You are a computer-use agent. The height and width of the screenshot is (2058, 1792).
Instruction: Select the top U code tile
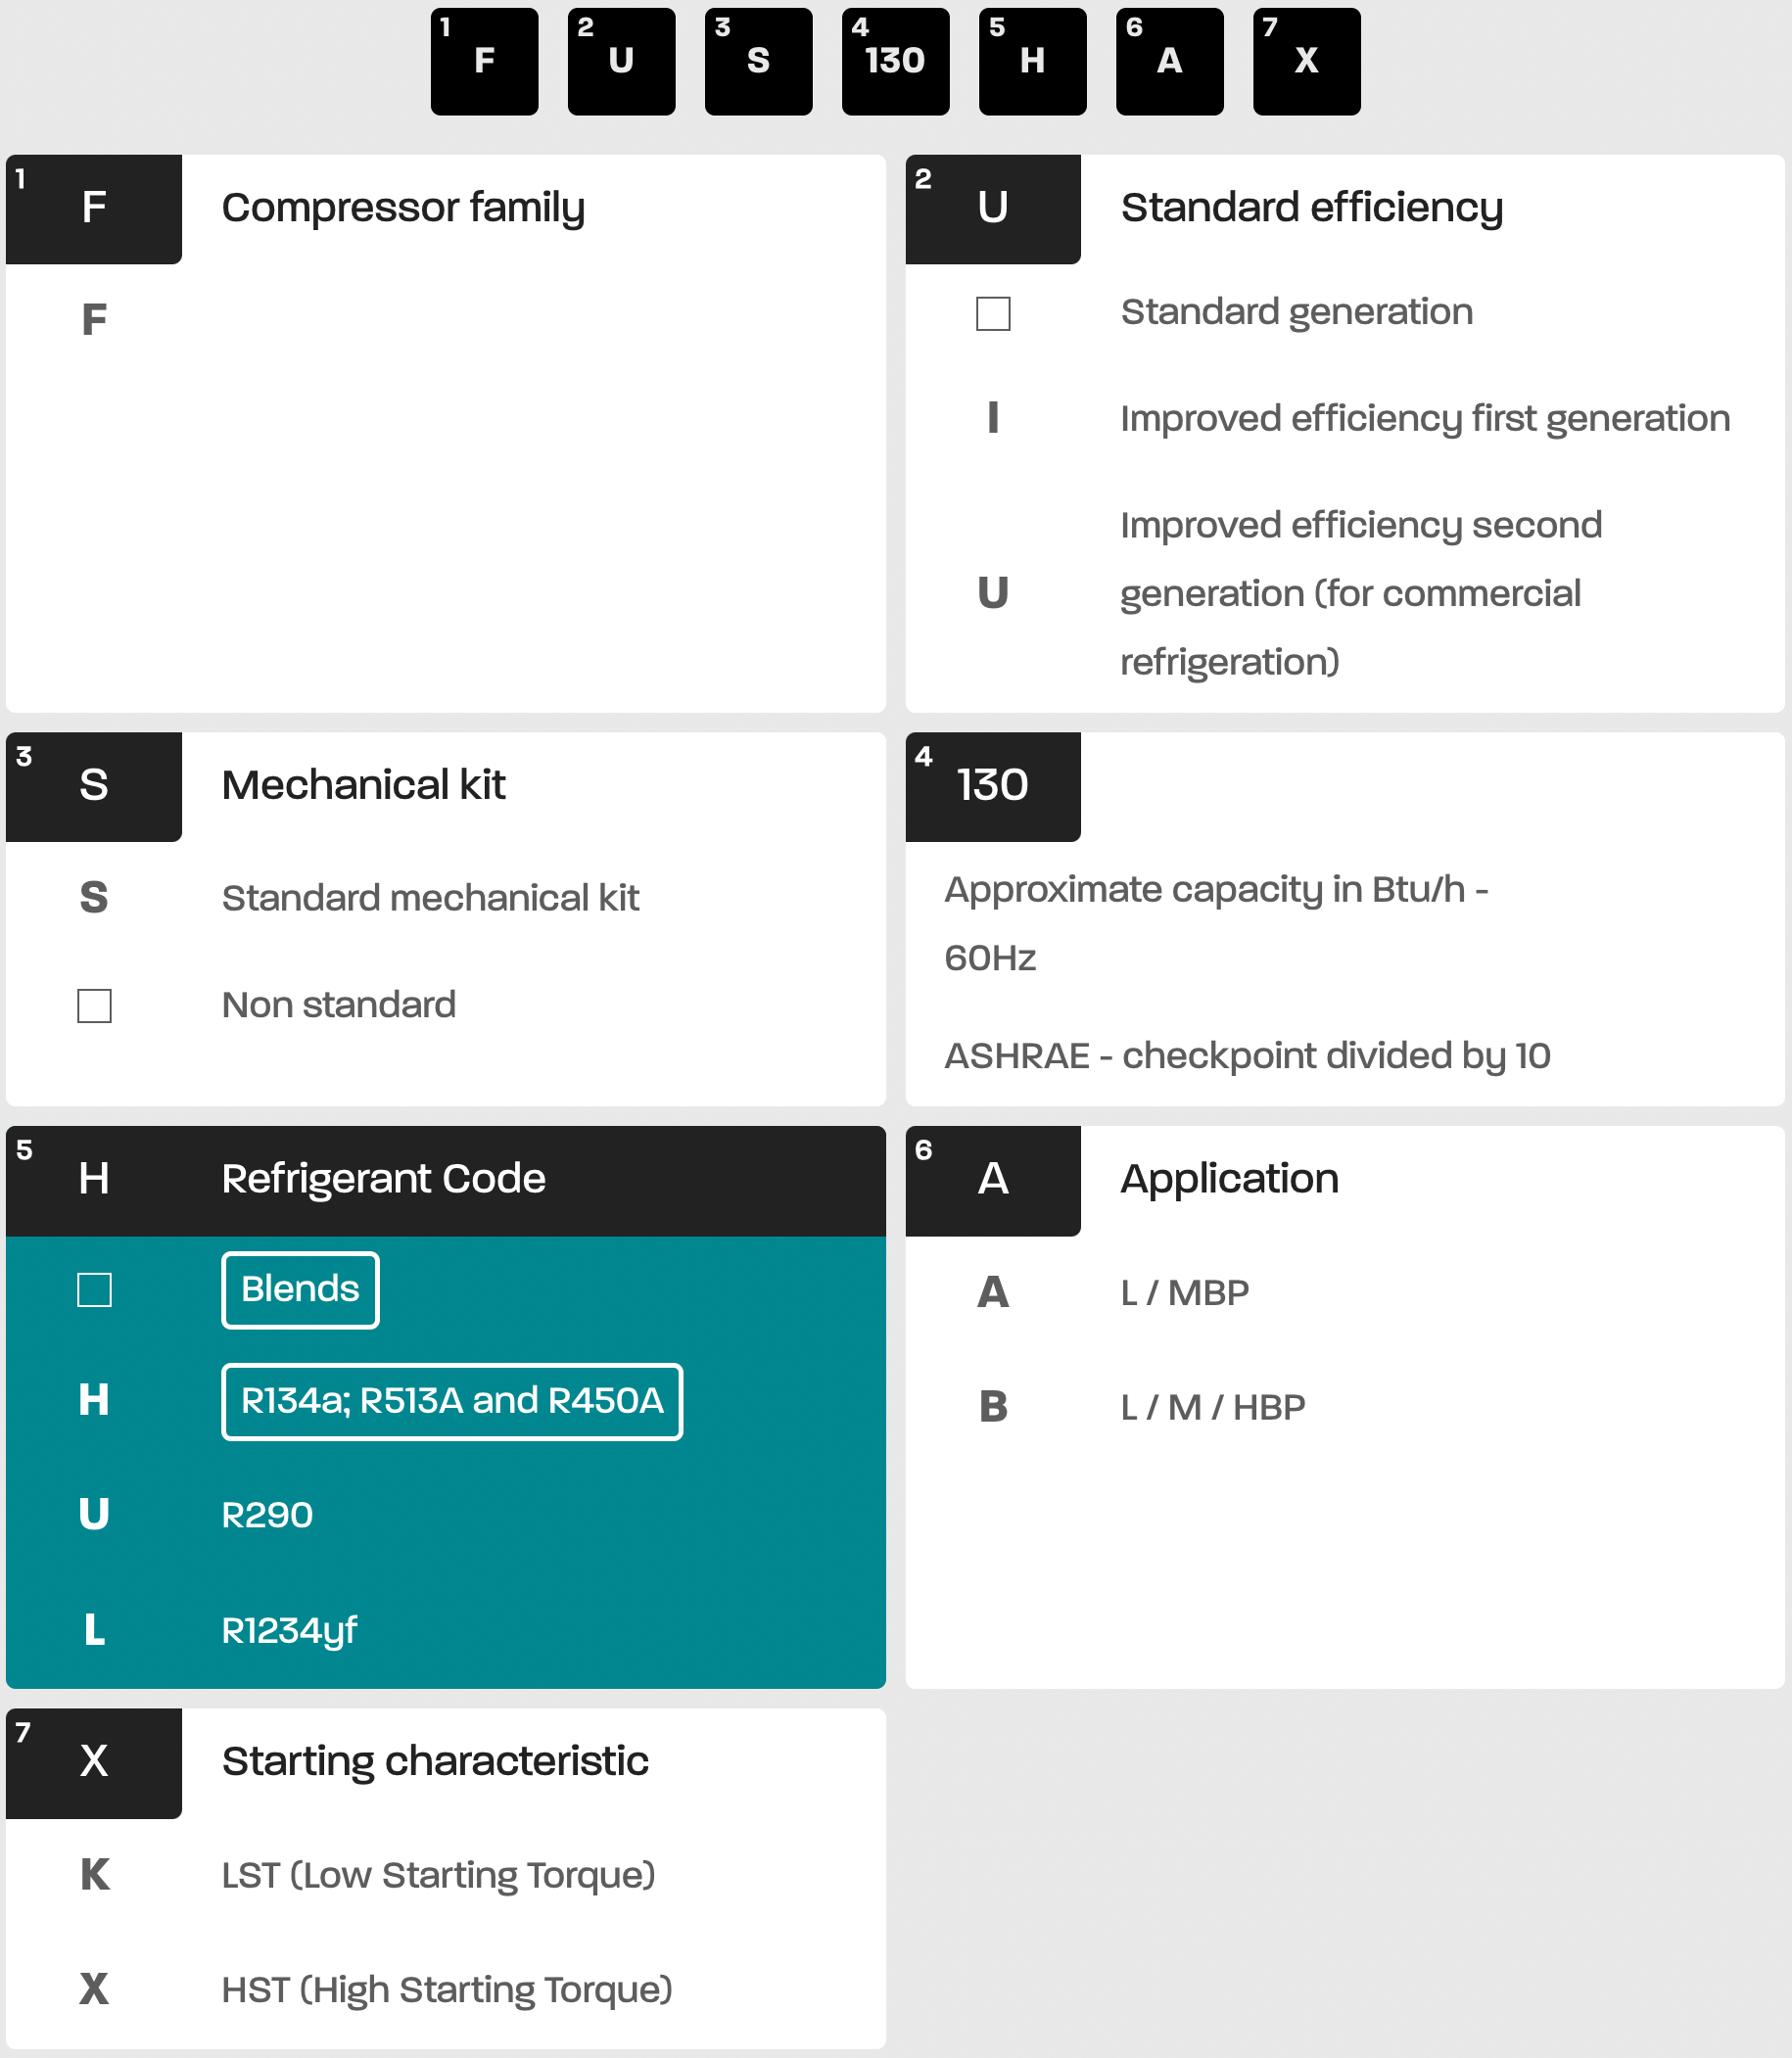621,62
